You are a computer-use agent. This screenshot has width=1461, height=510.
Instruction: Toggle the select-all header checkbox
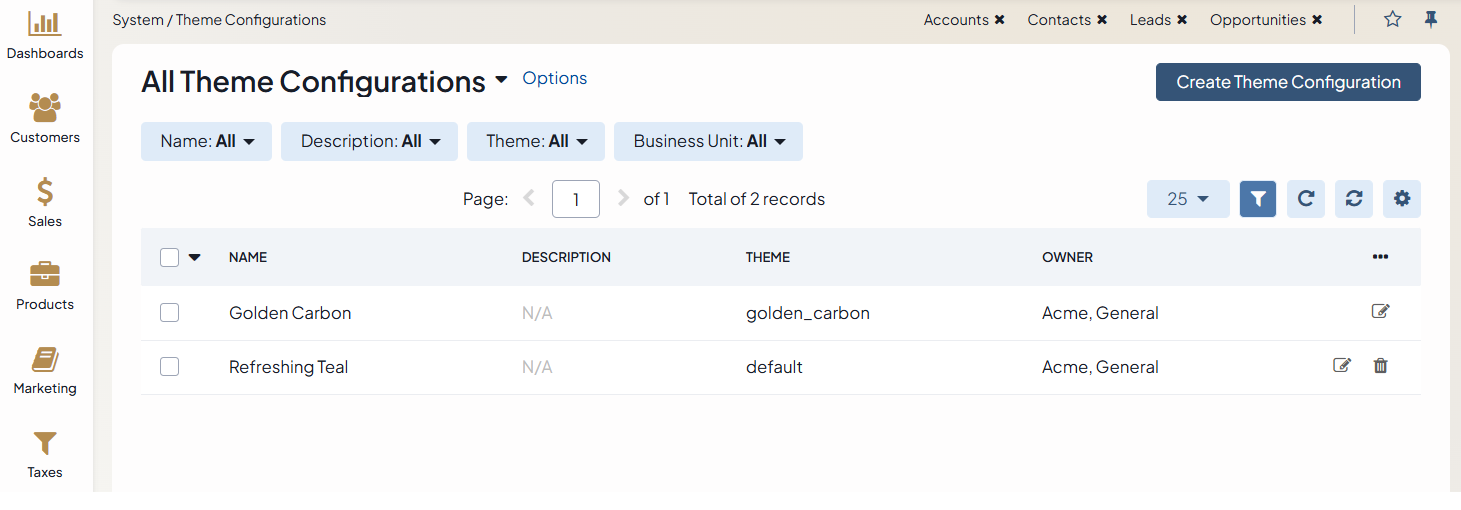click(170, 257)
